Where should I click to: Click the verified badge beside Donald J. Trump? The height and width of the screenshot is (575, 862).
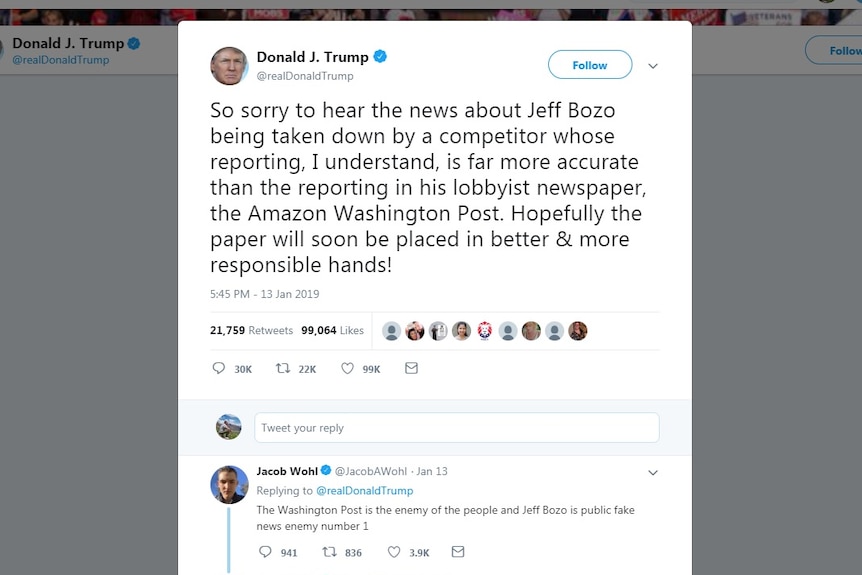[380, 57]
